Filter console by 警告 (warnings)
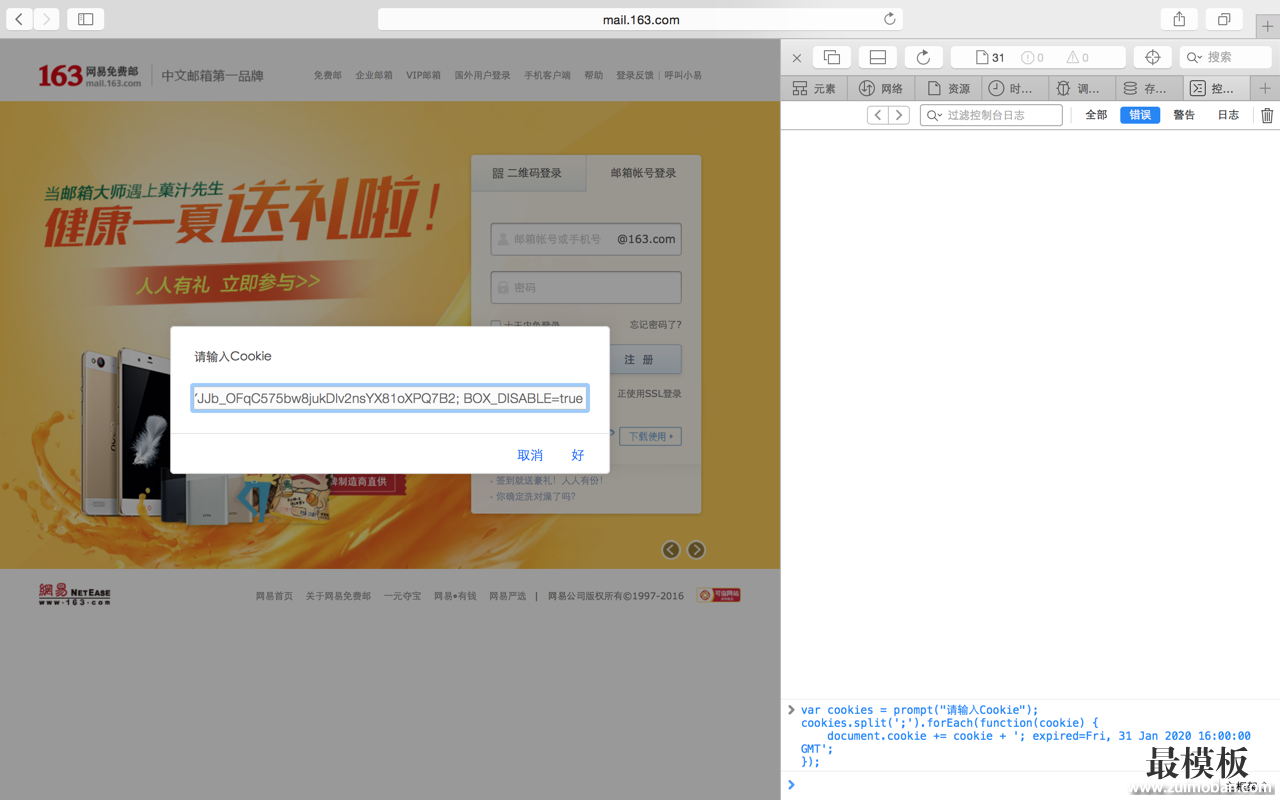The height and width of the screenshot is (800, 1280). pos(1184,115)
